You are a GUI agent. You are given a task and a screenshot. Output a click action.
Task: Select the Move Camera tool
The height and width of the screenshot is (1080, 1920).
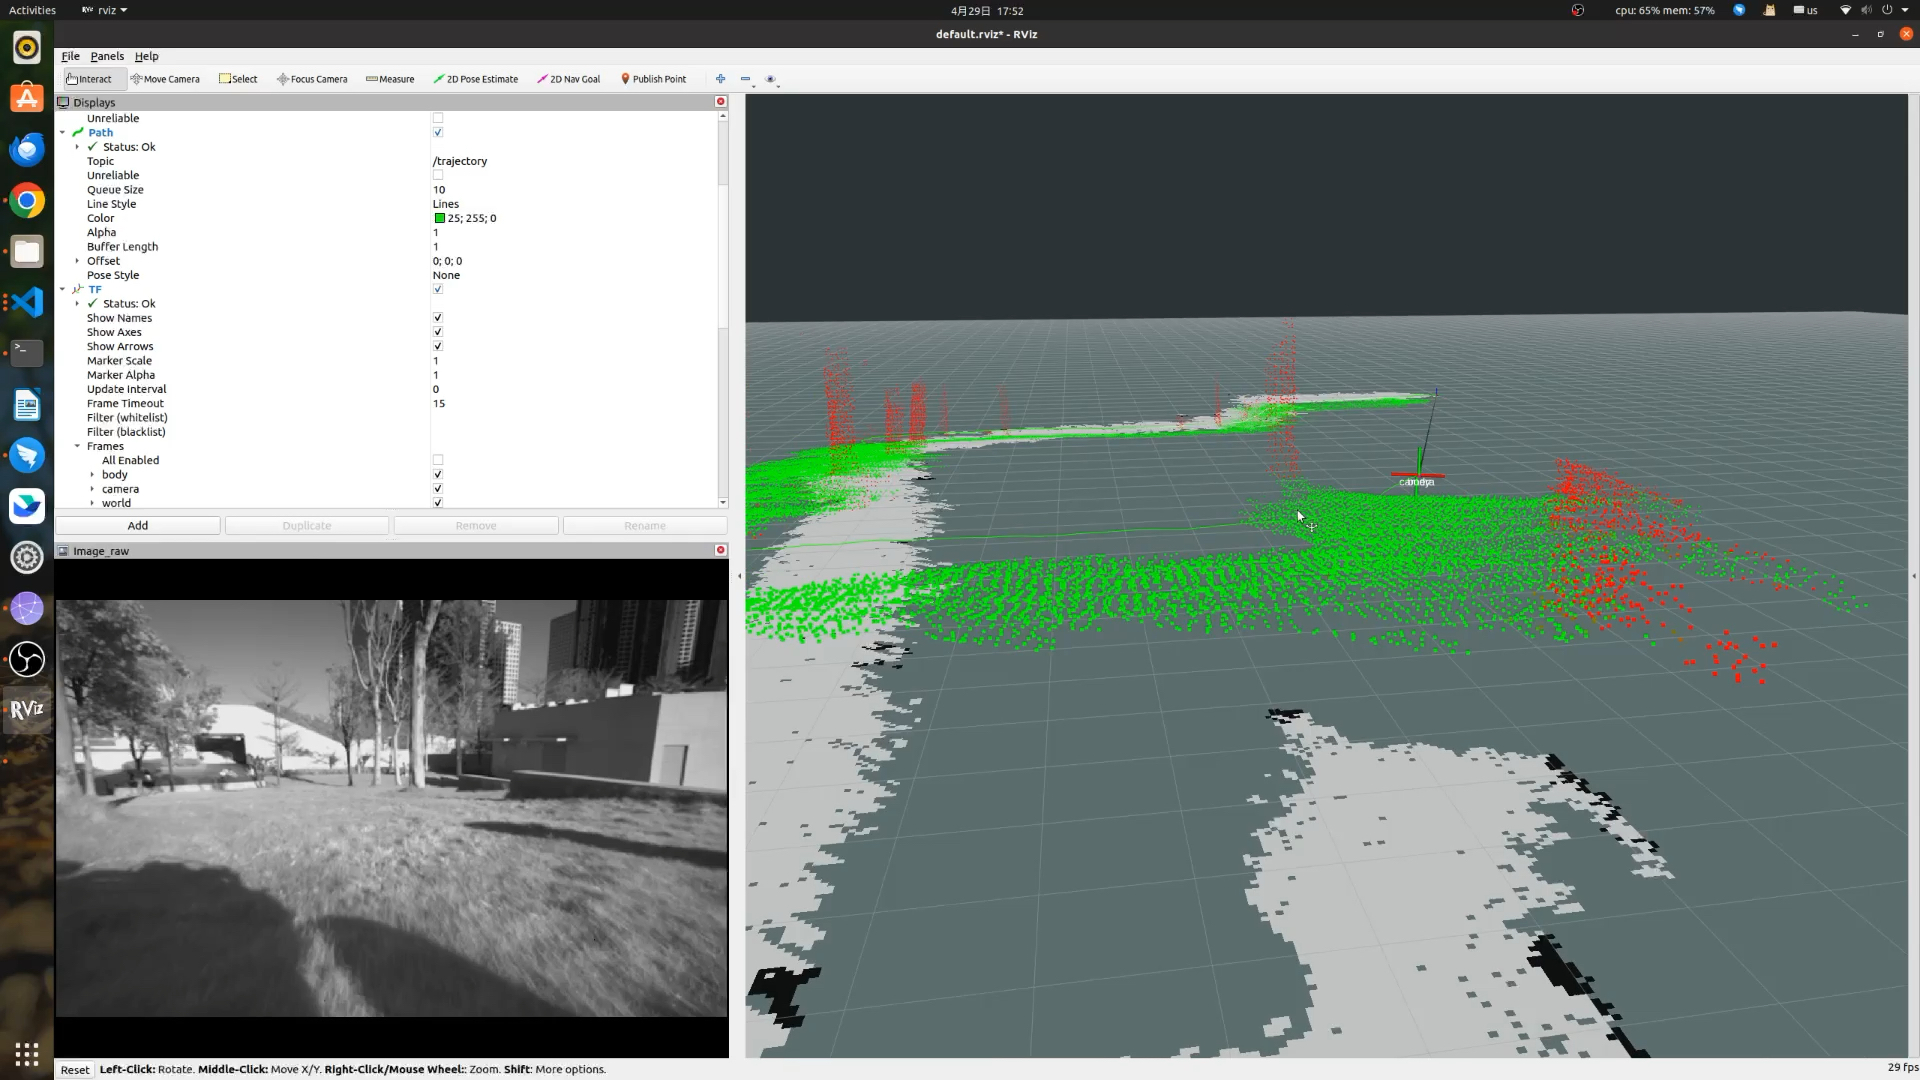(166, 79)
